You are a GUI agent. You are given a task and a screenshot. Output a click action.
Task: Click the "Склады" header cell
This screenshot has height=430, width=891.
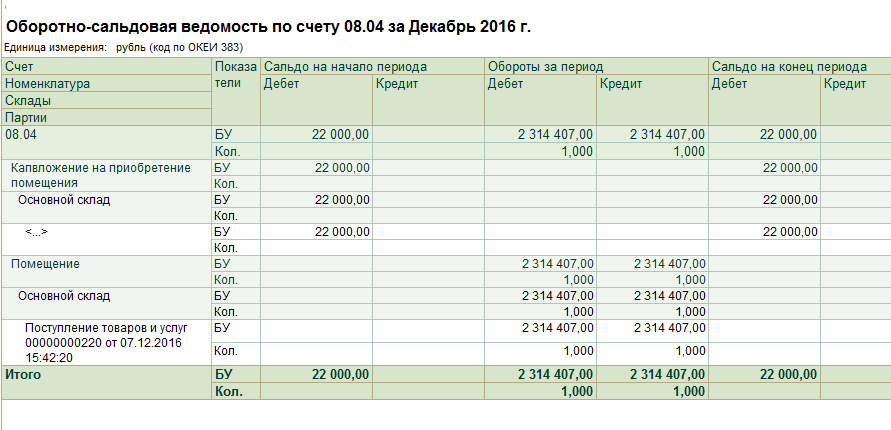click(x=29, y=101)
